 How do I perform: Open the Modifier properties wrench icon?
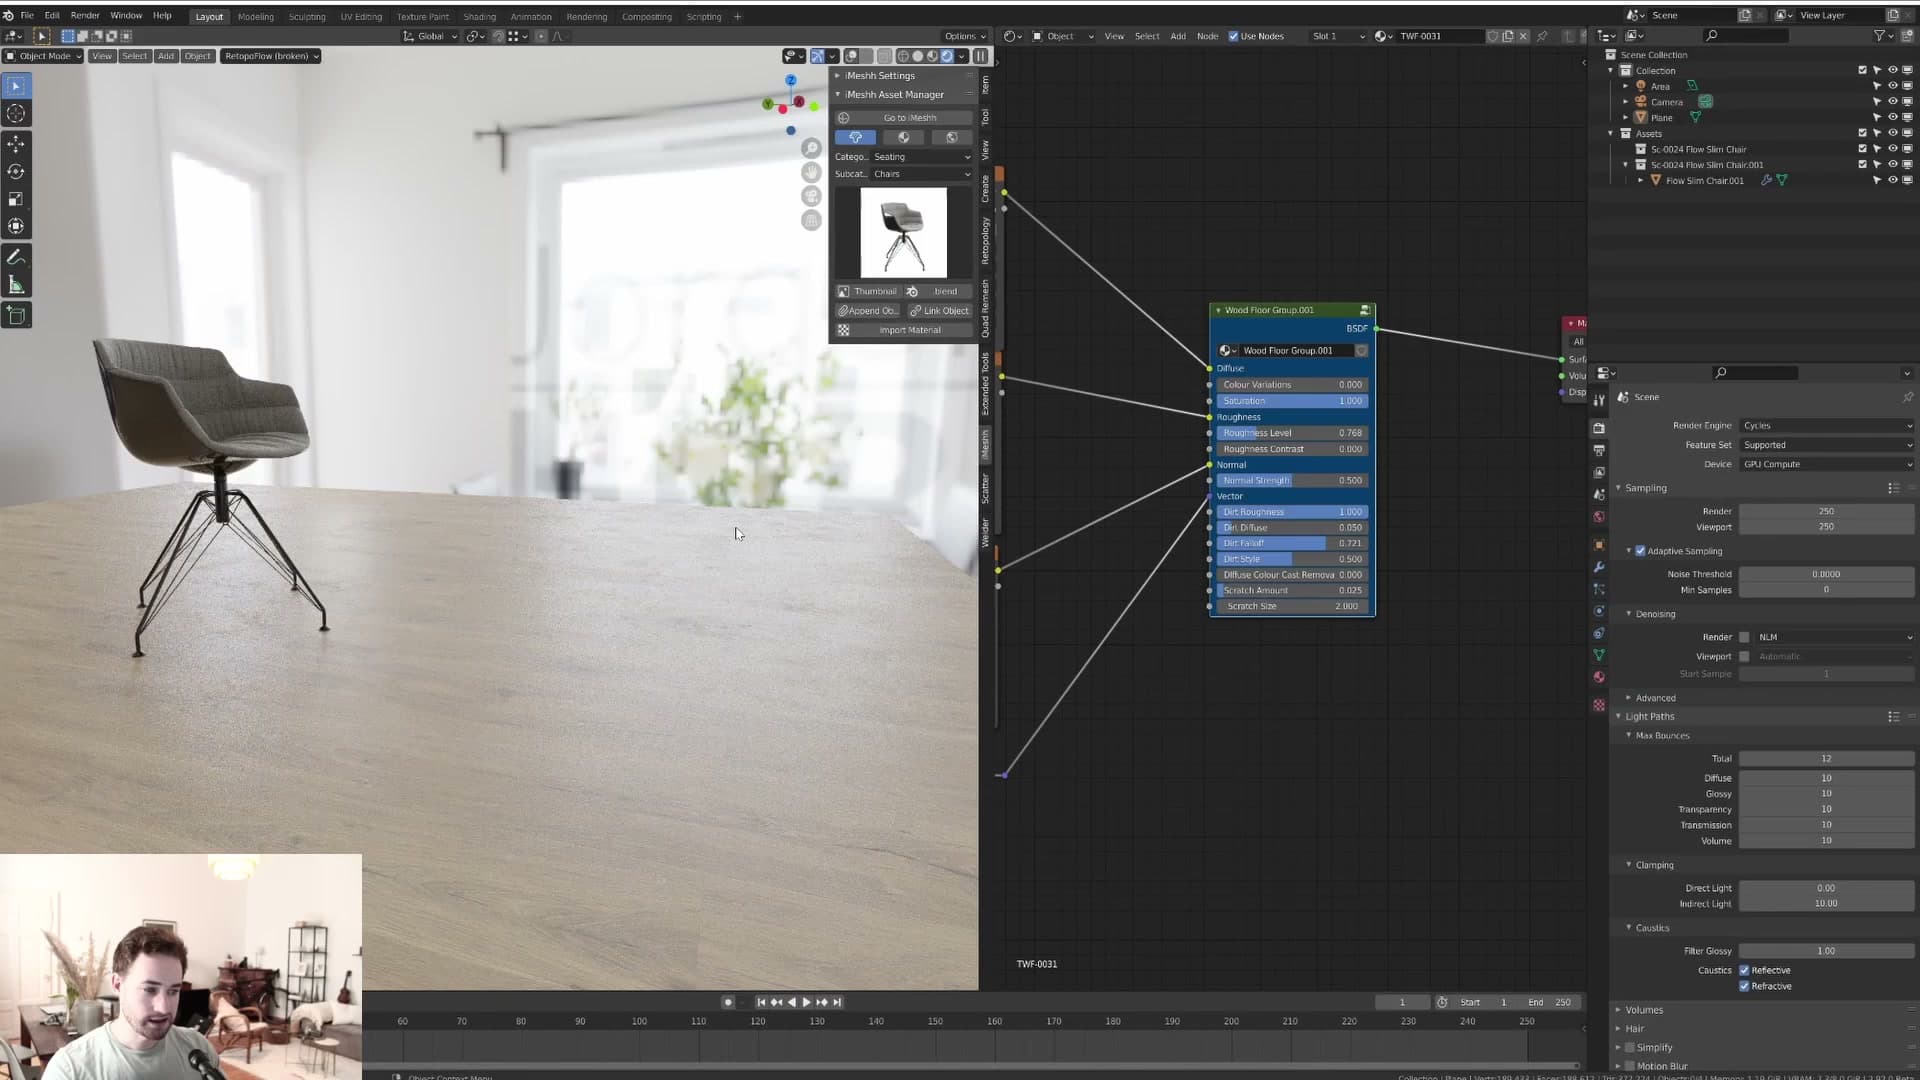click(x=1599, y=567)
